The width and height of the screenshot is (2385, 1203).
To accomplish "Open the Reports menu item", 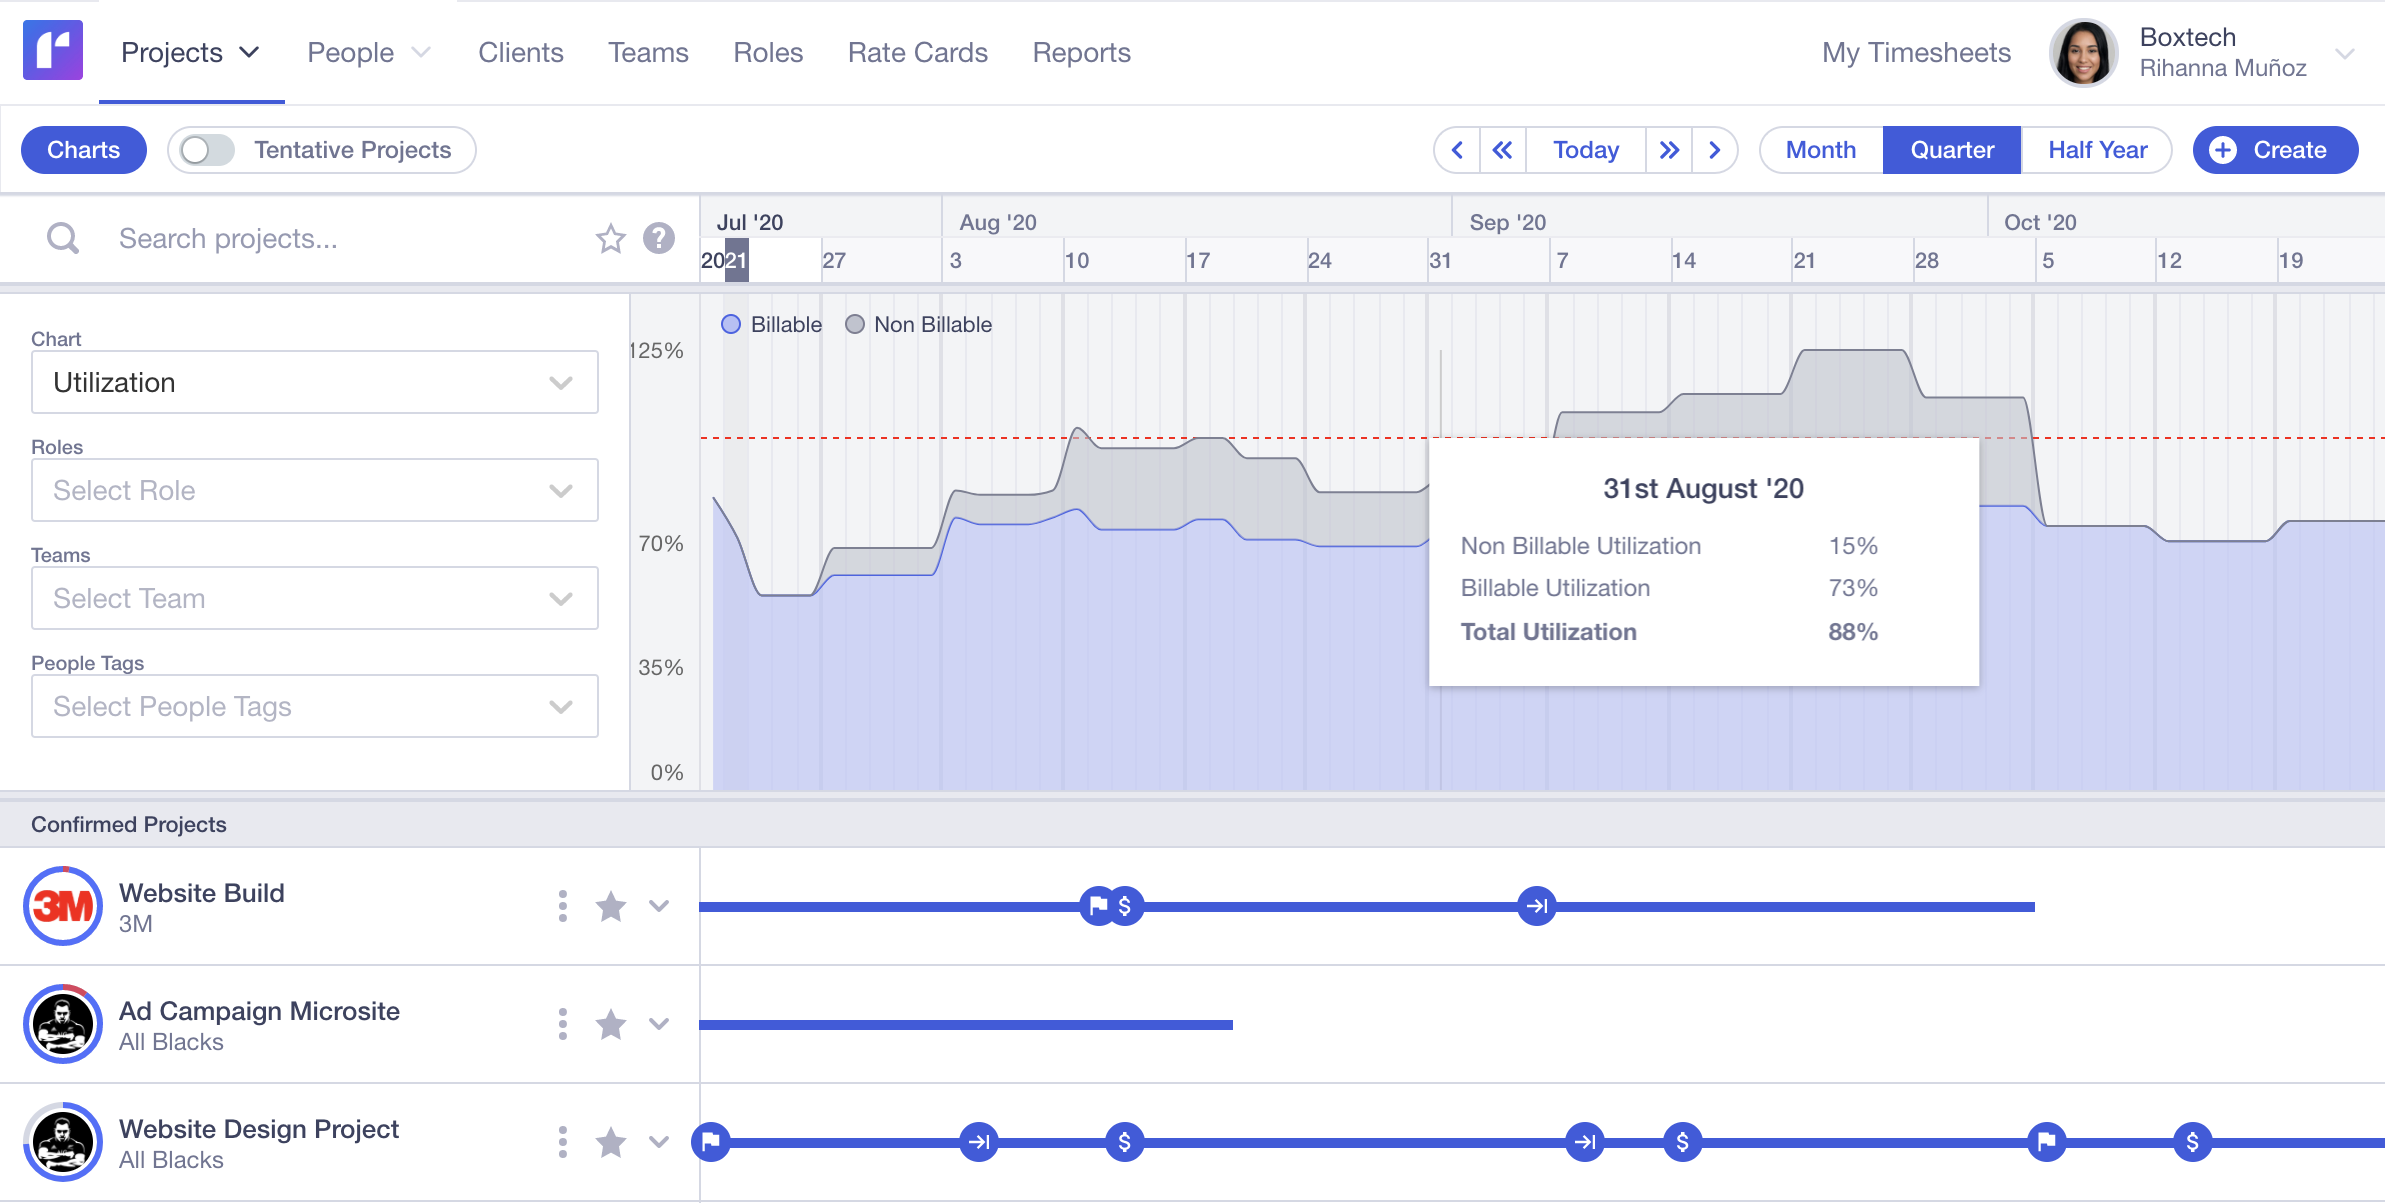I will (x=1081, y=52).
